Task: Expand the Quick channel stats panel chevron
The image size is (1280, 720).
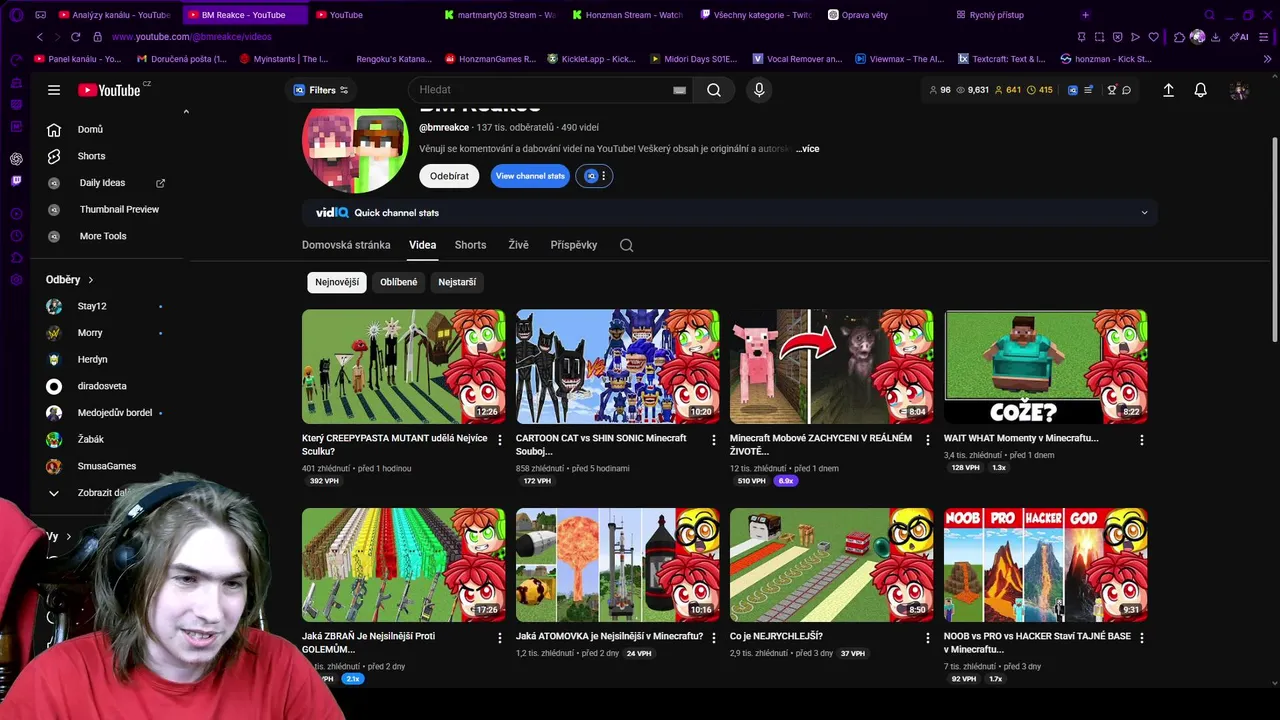Action: [x=1144, y=213]
